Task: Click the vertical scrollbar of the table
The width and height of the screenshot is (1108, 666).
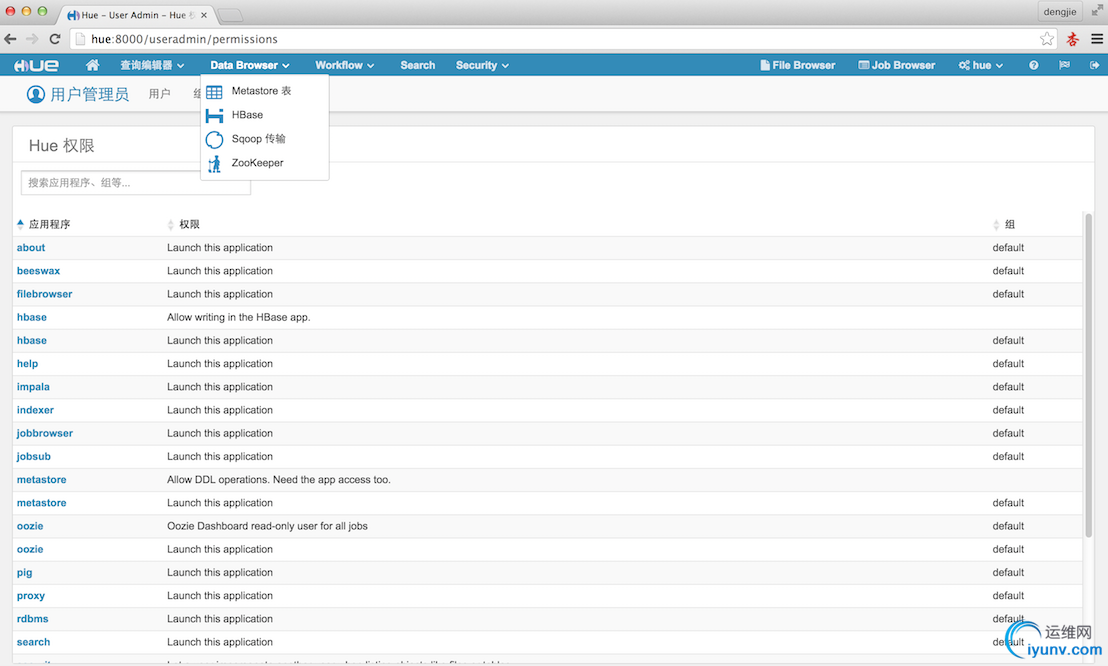Action: (1088, 375)
